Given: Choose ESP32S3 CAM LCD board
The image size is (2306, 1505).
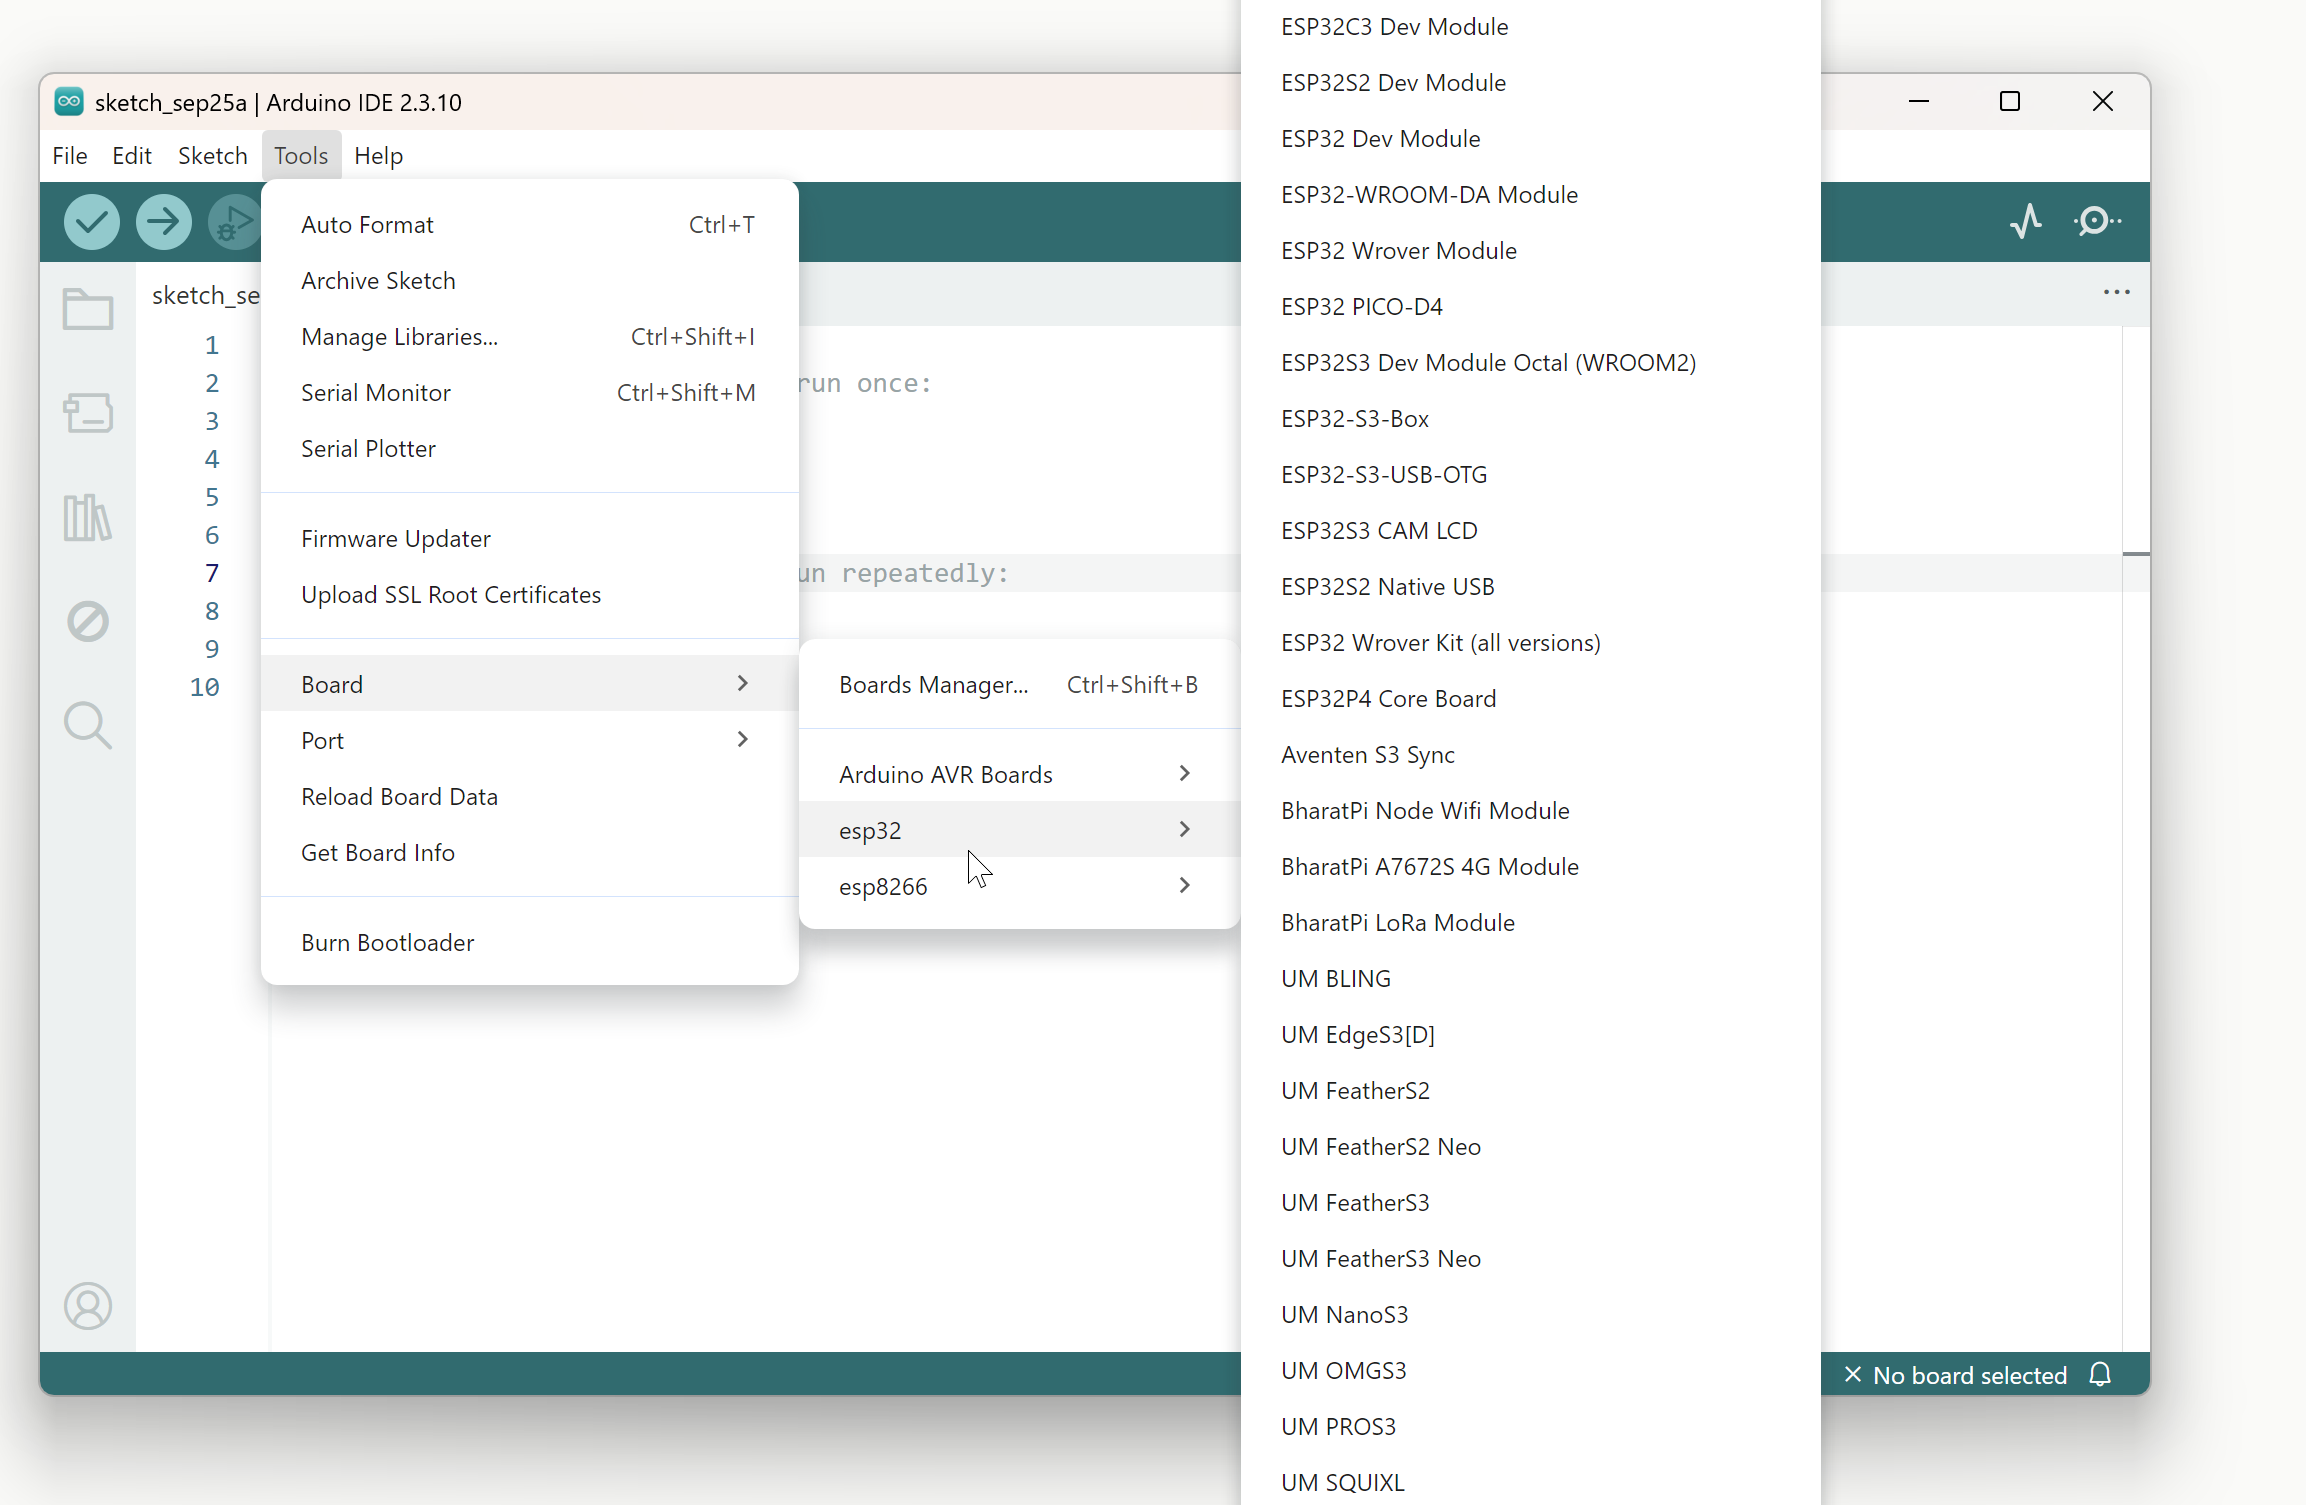Looking at the screenshot, I should point(1530,530).
